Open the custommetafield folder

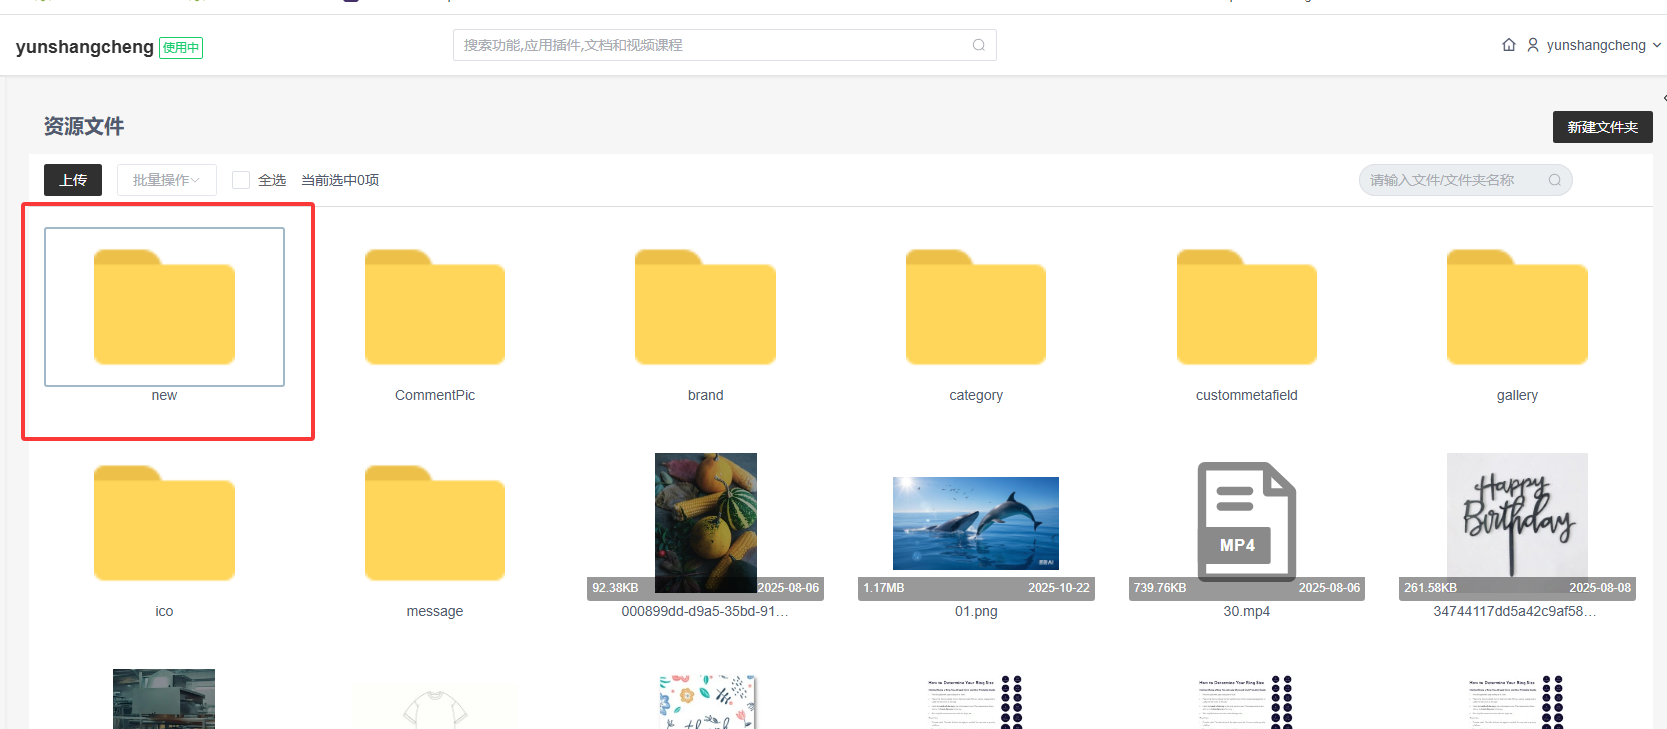1246,308
